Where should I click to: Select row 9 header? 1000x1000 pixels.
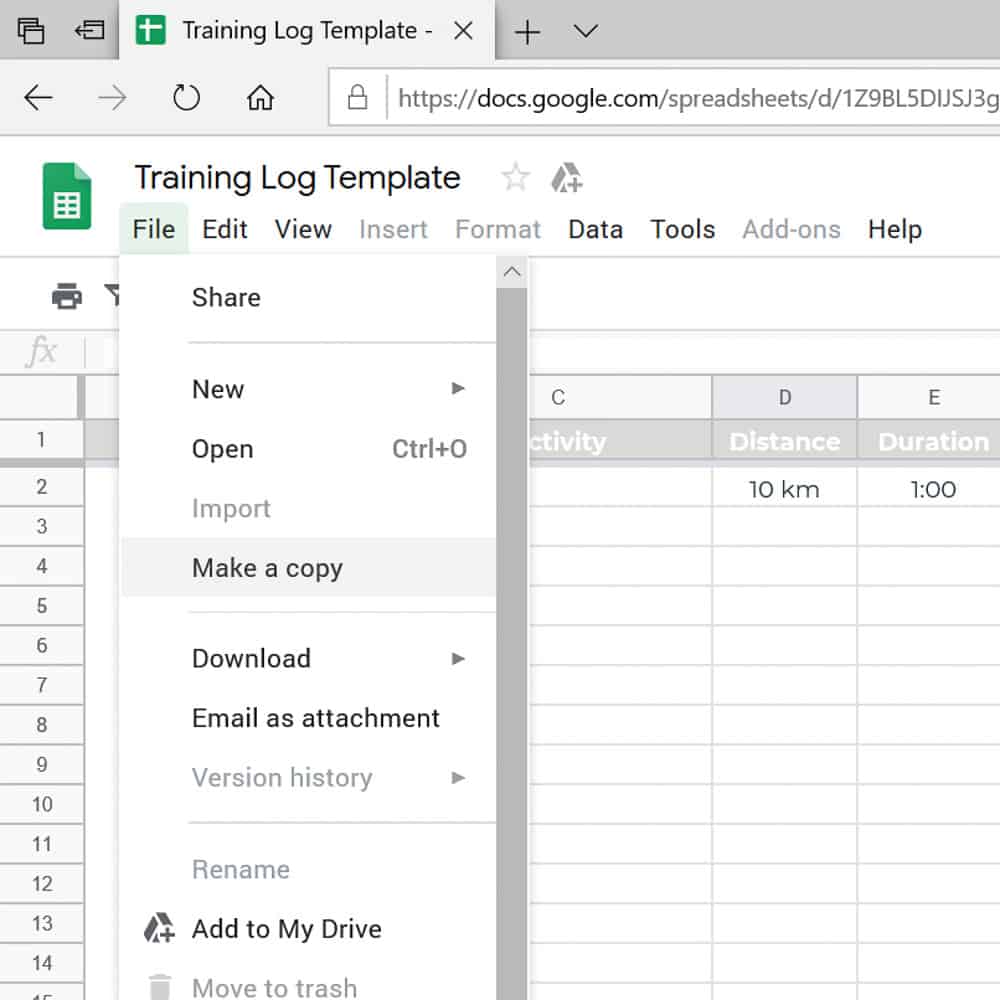coord(41,764)
